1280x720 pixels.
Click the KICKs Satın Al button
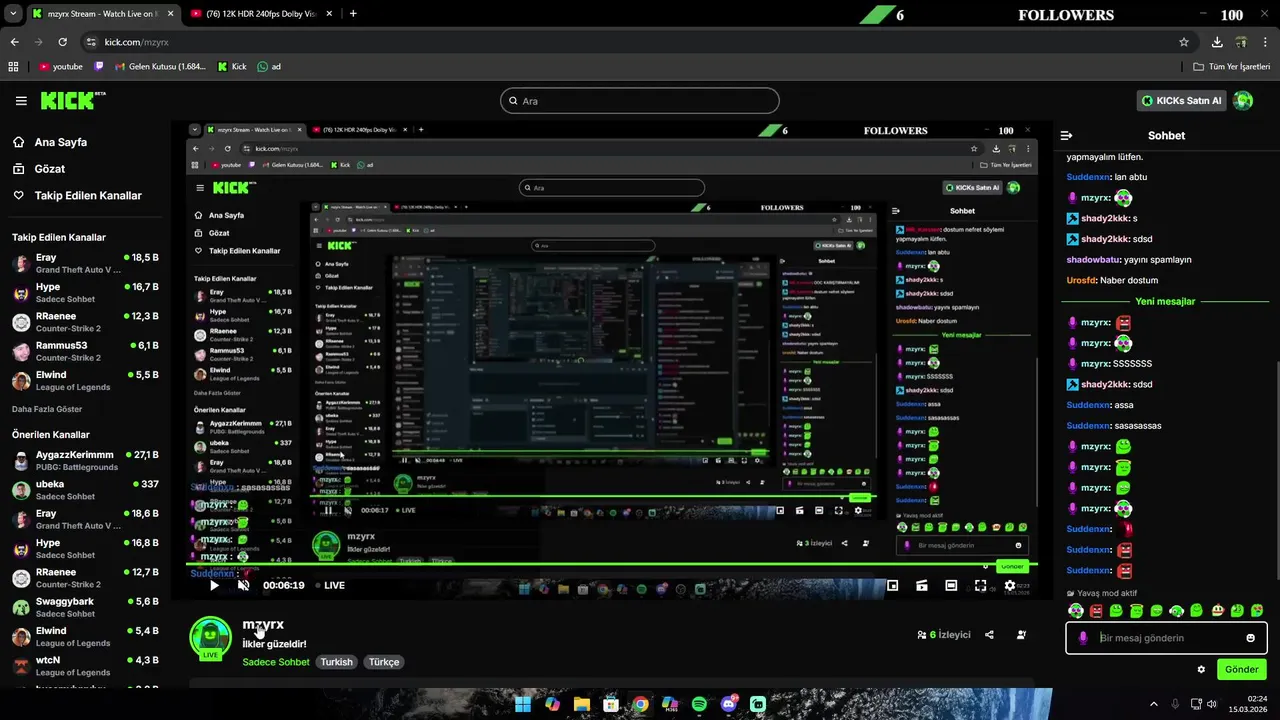(x=1182, y=101)
